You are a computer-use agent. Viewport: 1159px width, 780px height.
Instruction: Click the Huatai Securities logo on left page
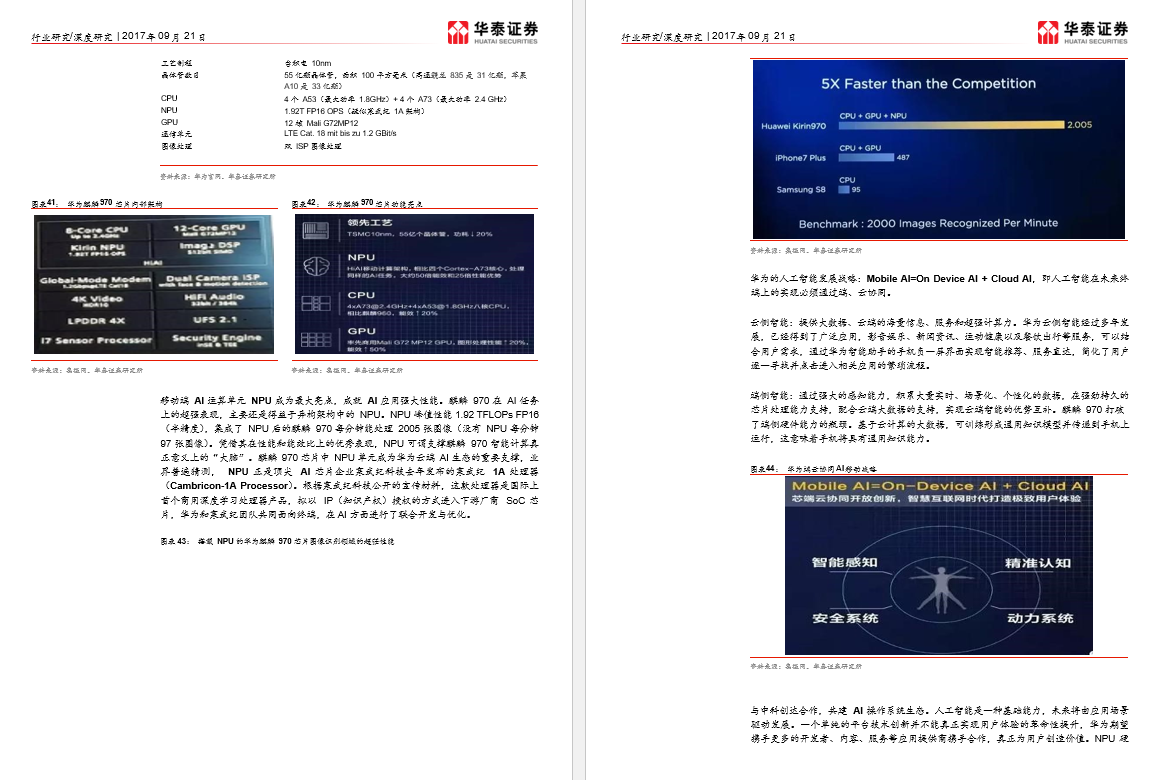click(x=492, y=32)
